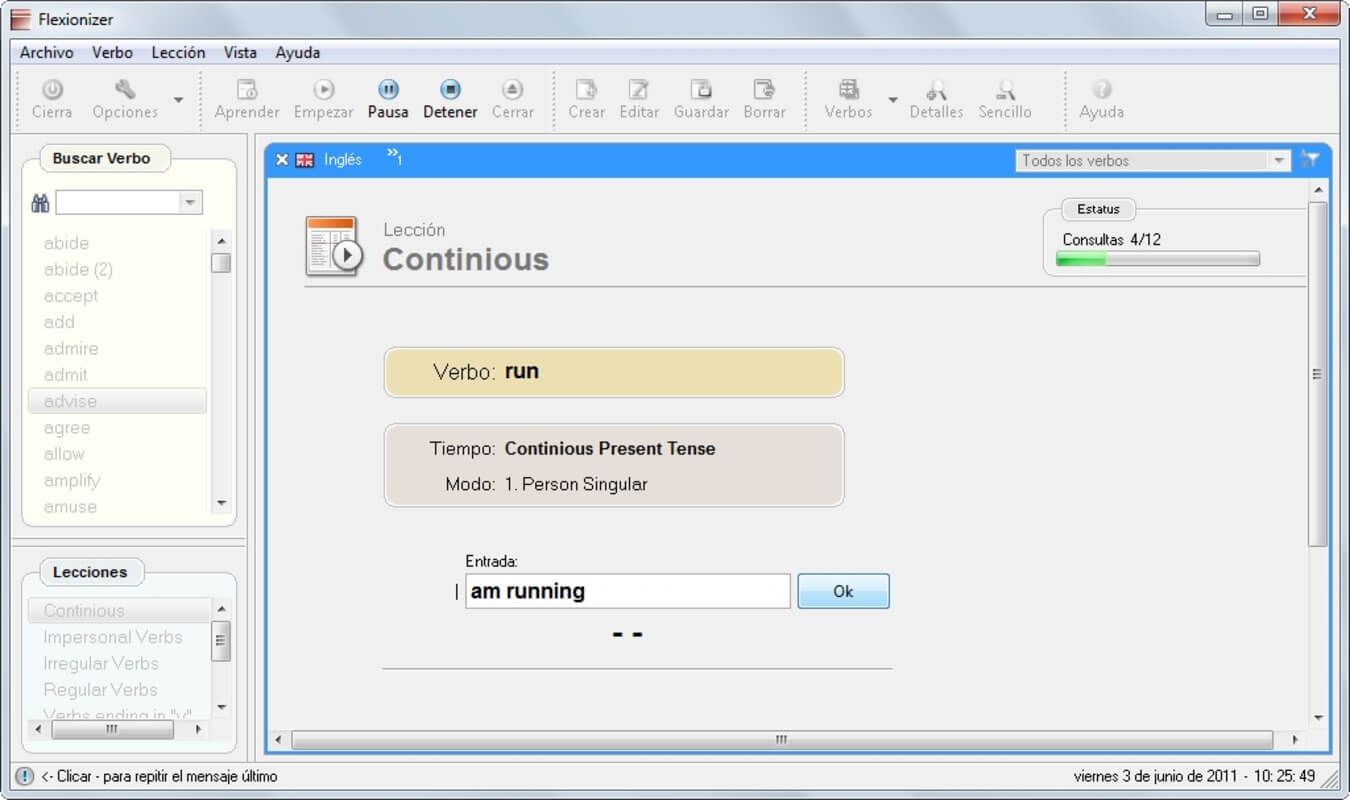Expand the Opciones dropdown arrow
This screenshot has width=1350, height=800.
[x=178, y=99]
